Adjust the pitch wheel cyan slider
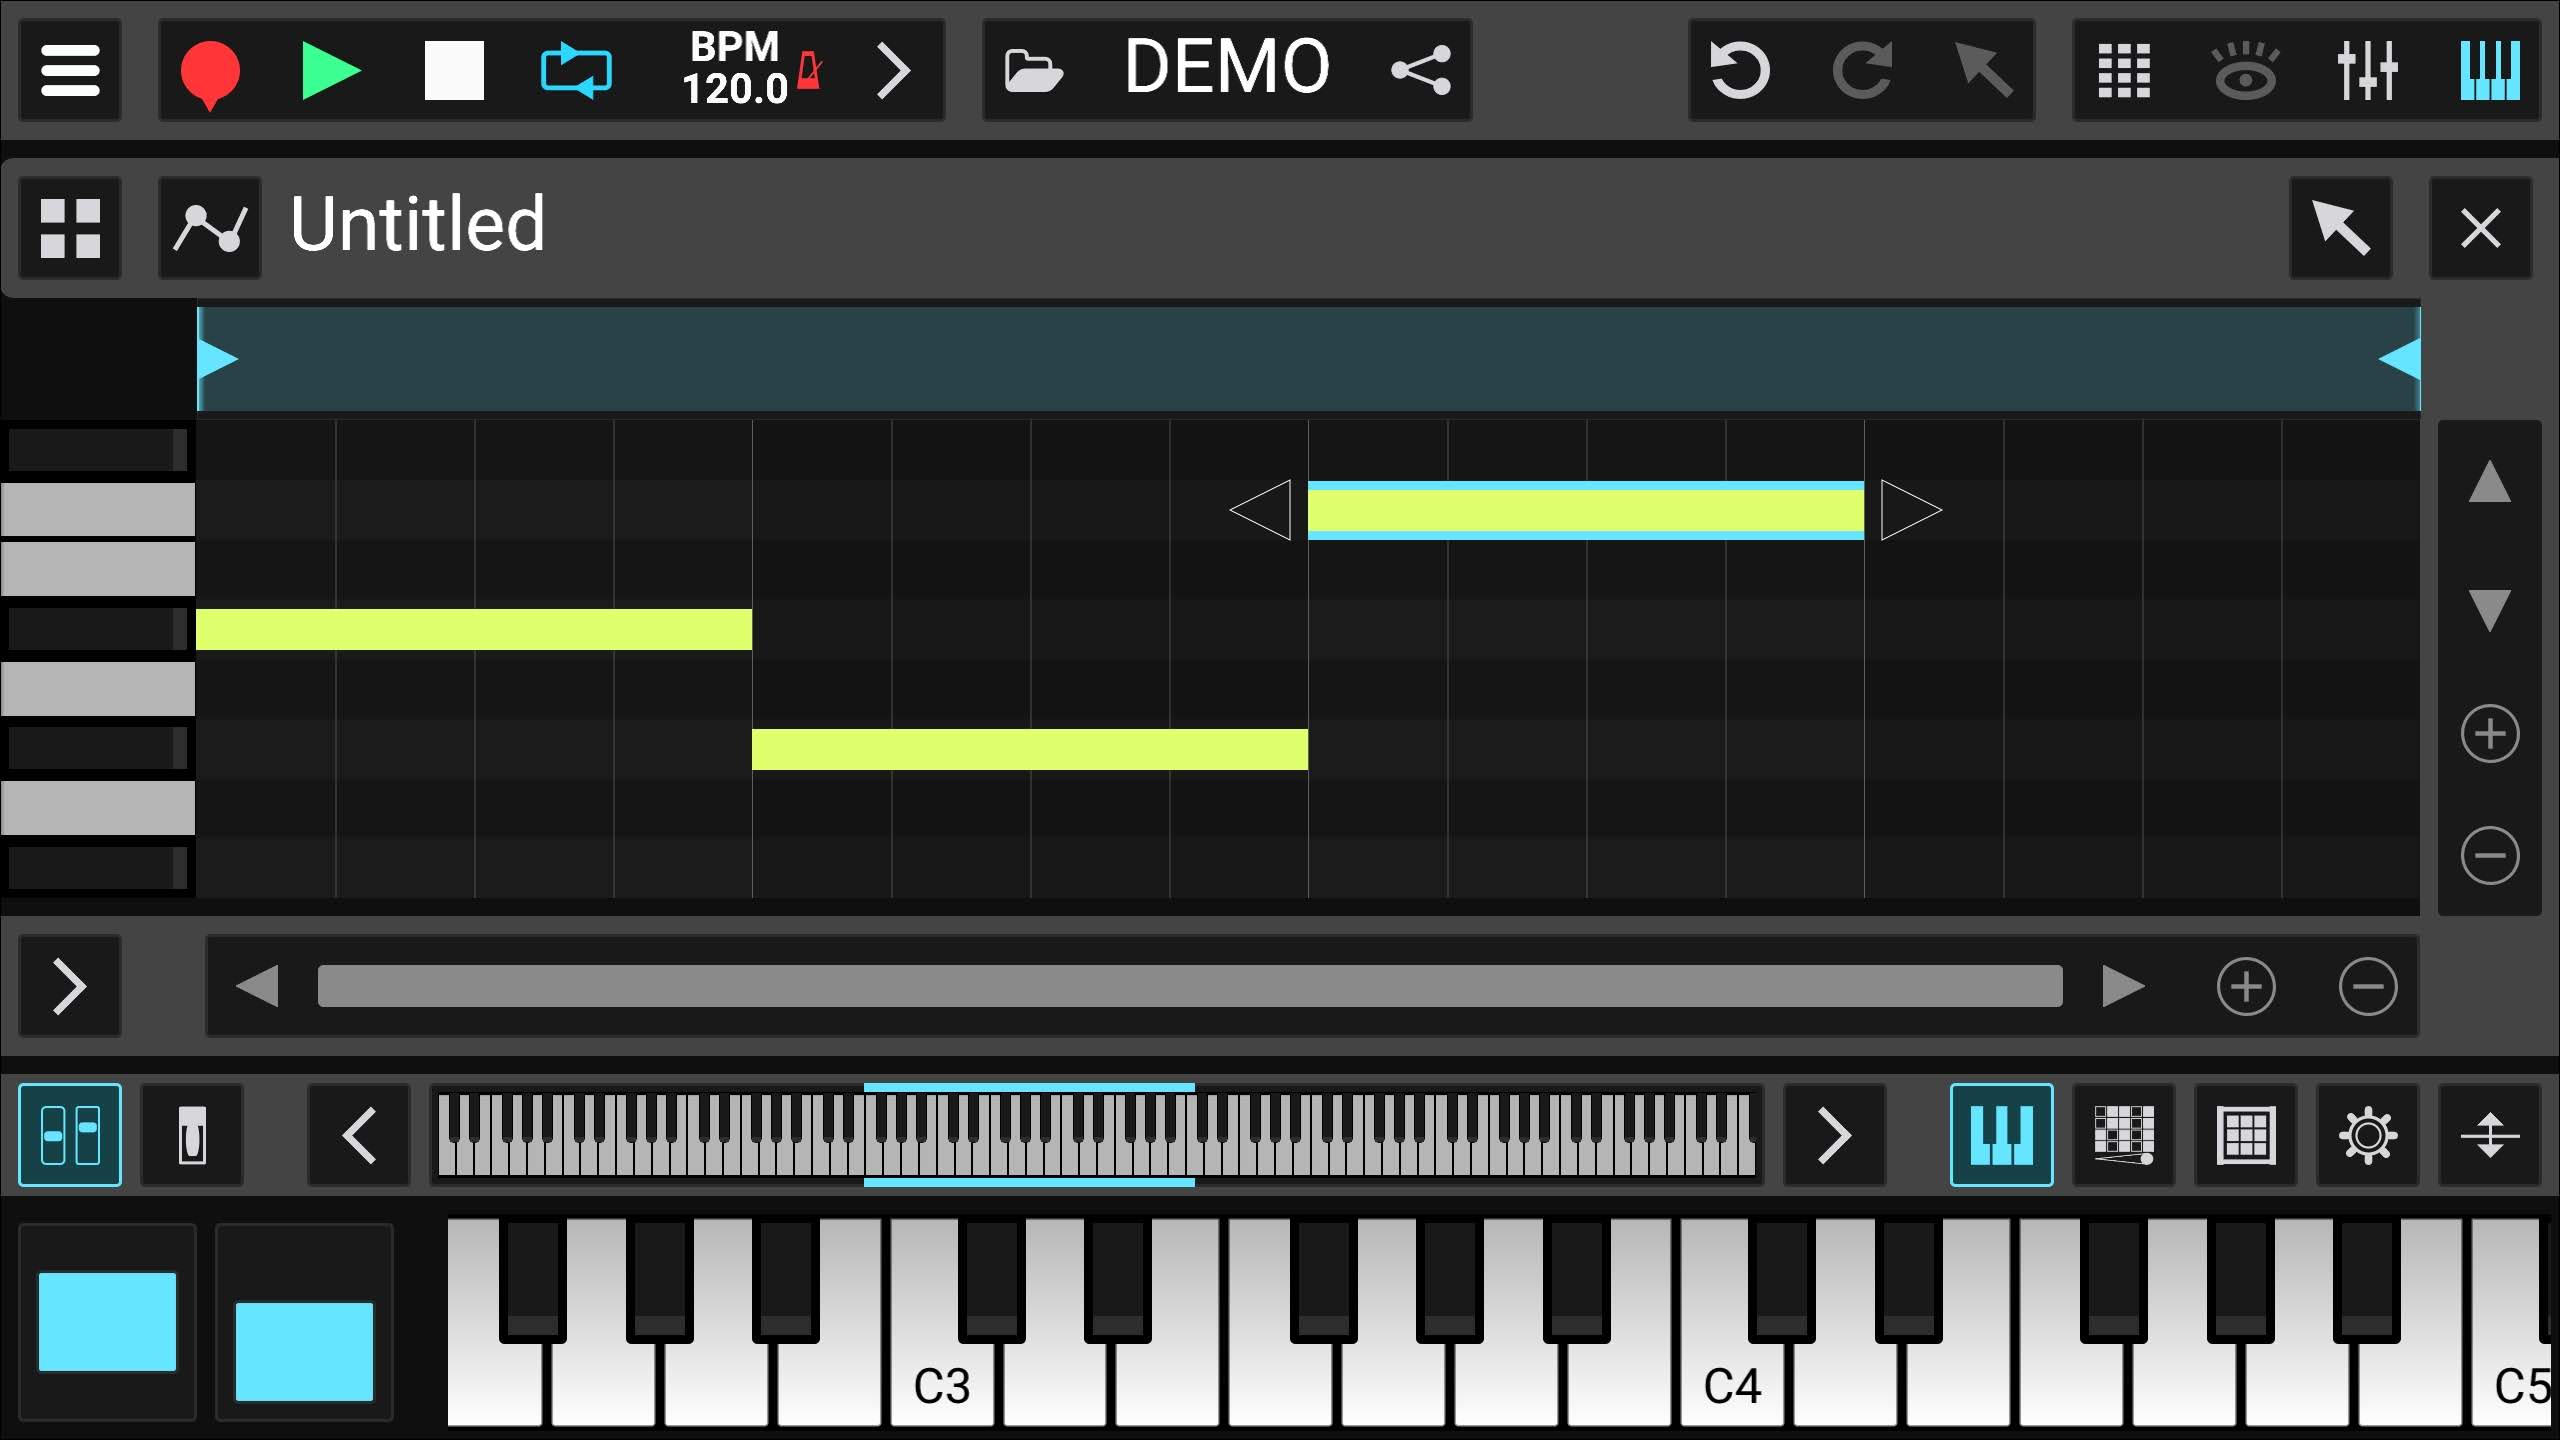Viewport: 2560px width, 1440px height. pos(107,1322)
